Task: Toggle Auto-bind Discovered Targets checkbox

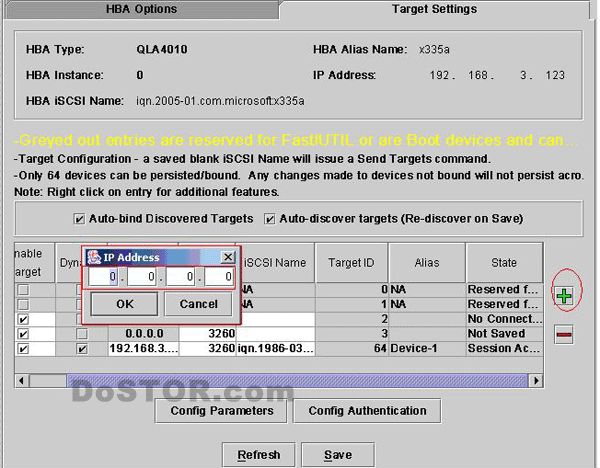Action: tap(80, 219)
